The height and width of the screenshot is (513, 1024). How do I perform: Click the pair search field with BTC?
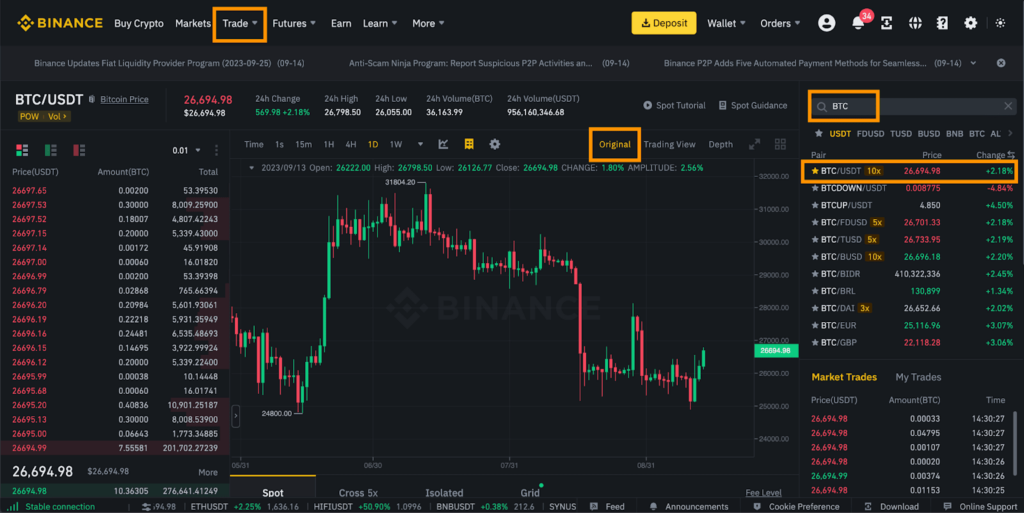[912, 106]
